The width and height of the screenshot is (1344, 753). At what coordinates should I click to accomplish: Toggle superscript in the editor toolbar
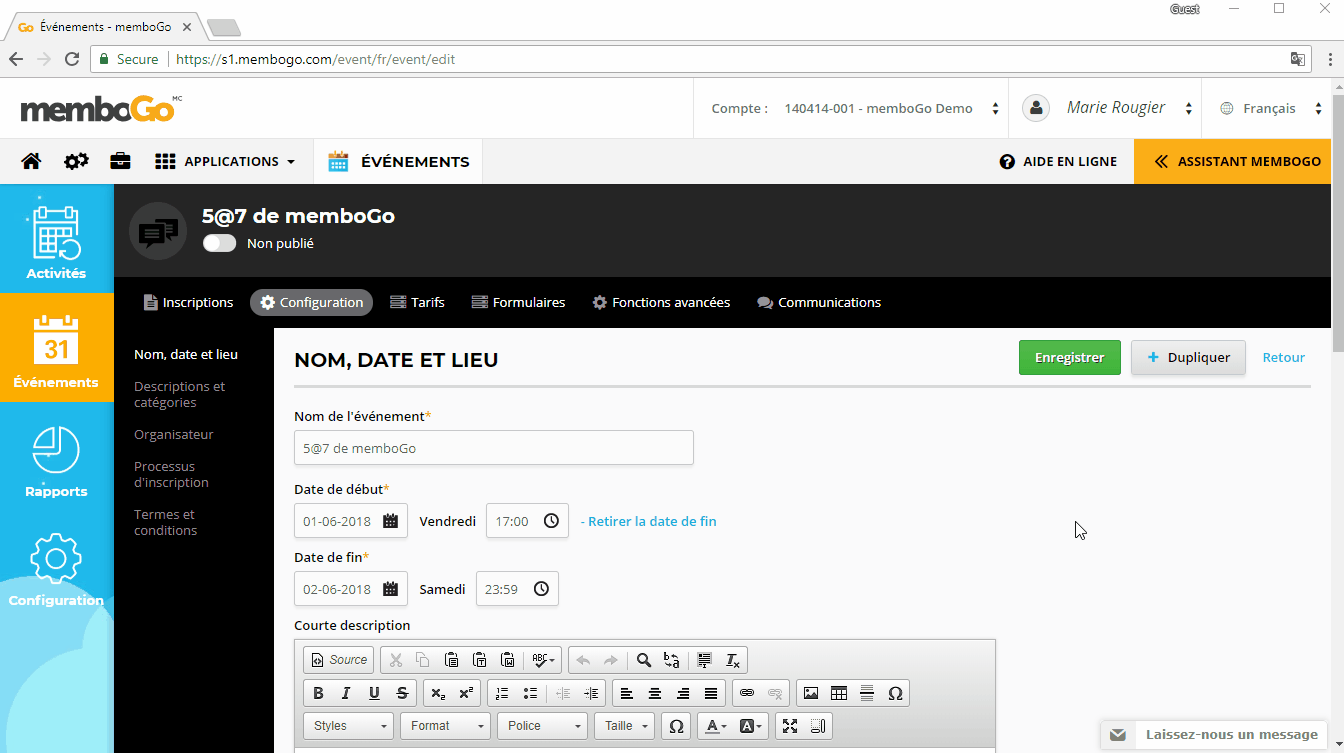465,693
